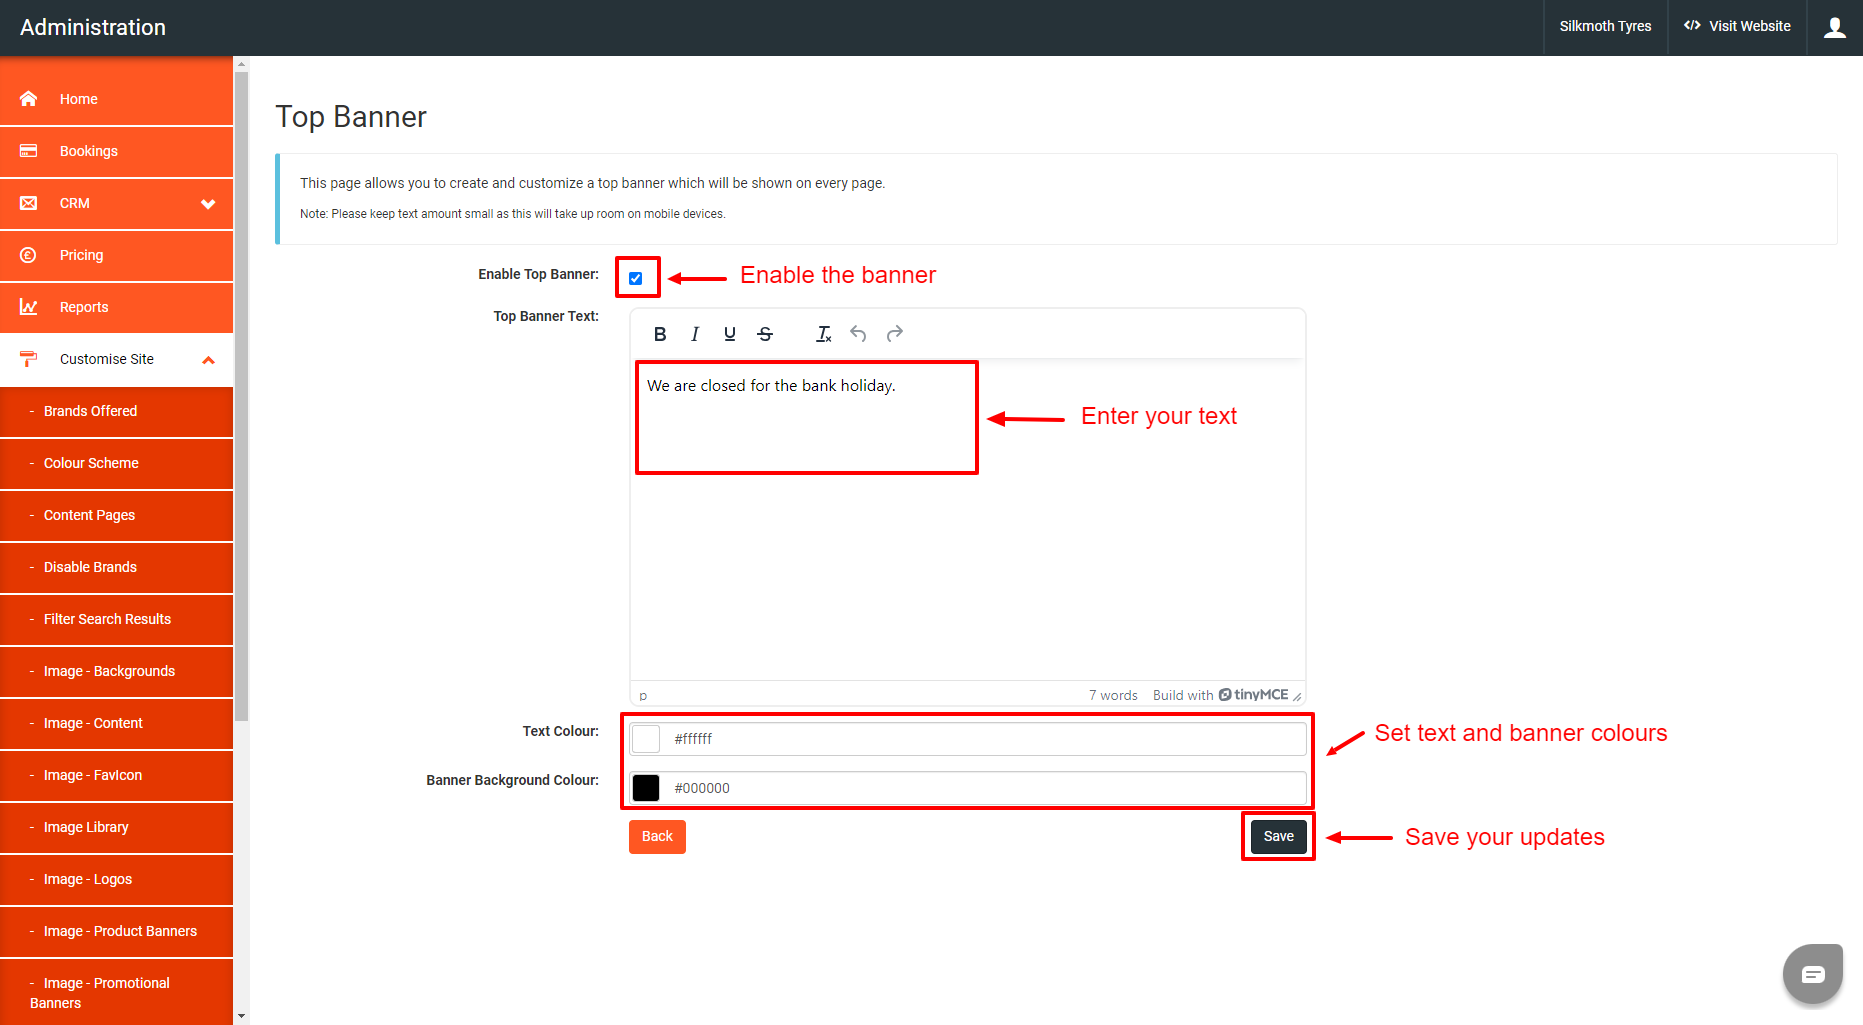Redo edit in banner editor
This screenshot has height=1025, width=1863.
(895, 334)
